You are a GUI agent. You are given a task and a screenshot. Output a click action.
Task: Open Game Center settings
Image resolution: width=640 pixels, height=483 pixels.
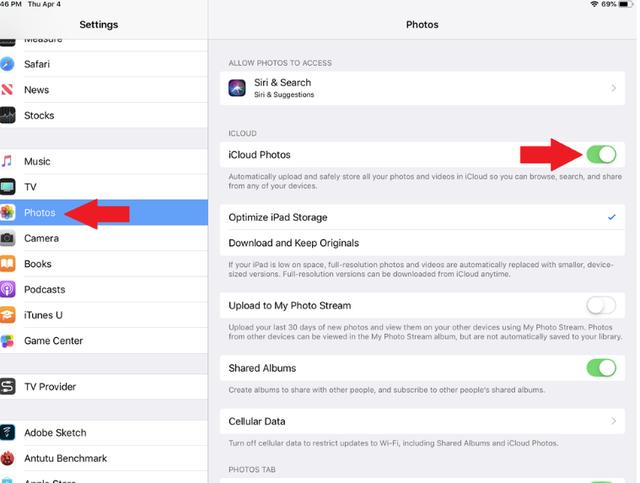click(104, 341)
